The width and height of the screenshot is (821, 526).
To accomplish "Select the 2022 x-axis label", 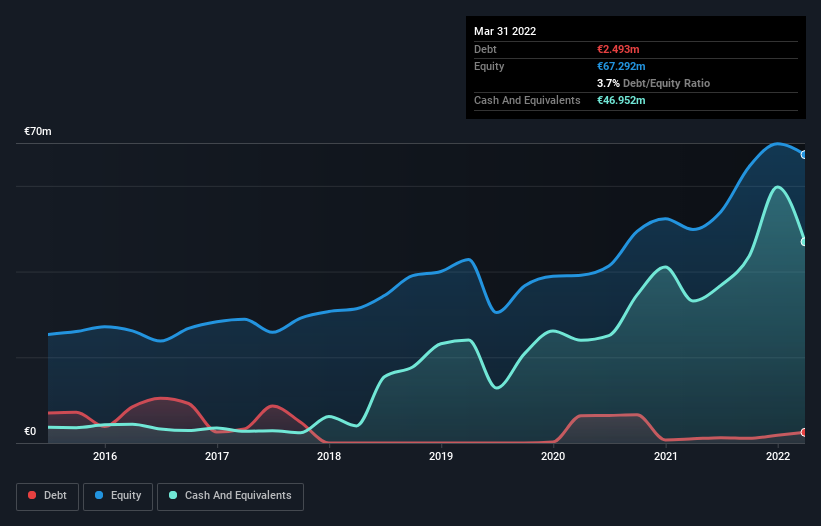I will pos(778,456).
